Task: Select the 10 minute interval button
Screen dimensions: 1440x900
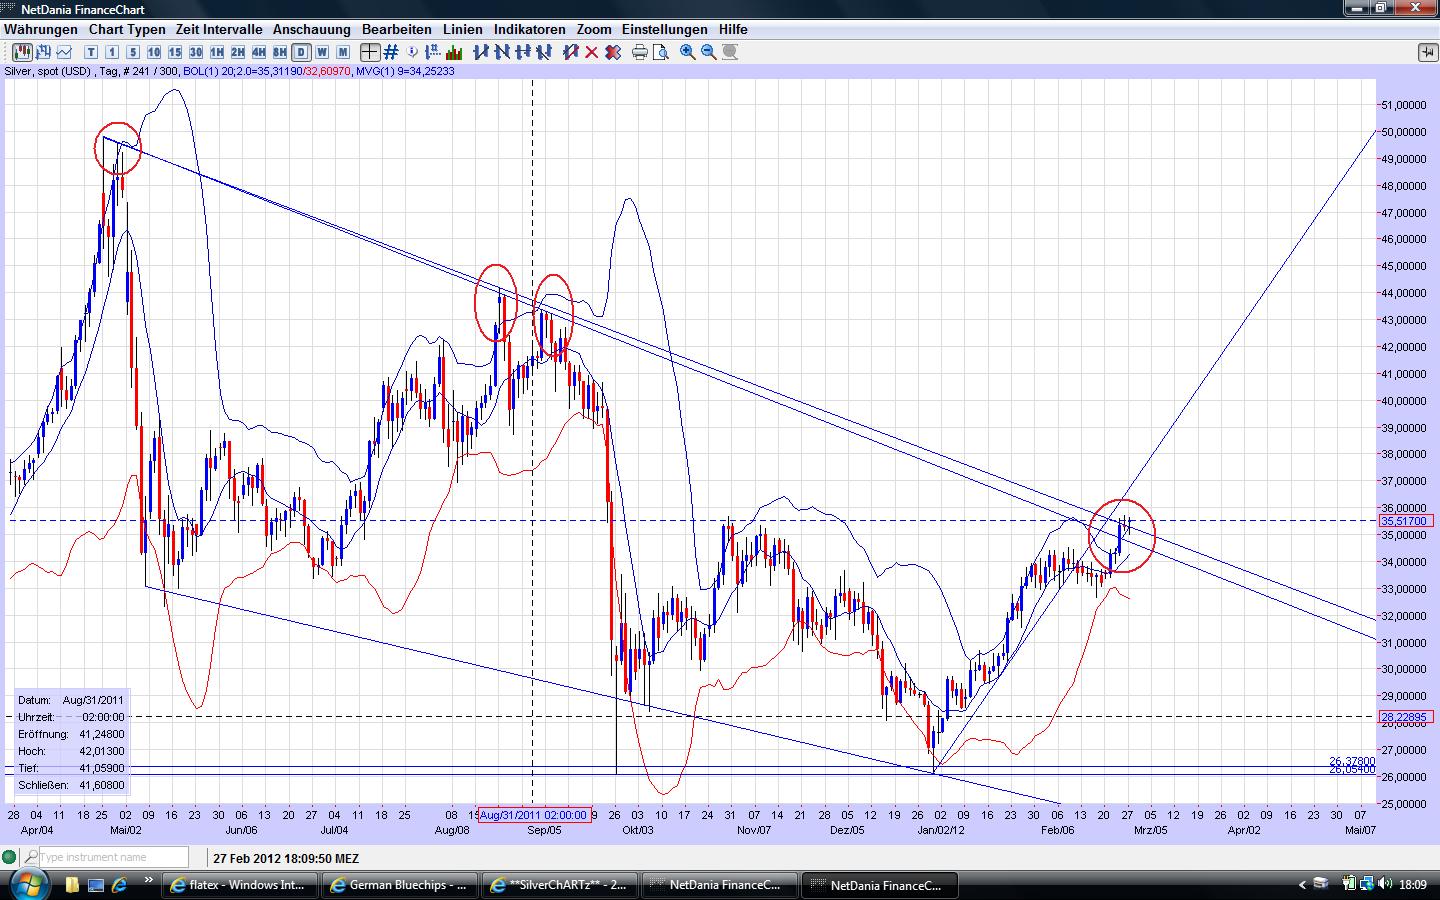Action: point(154,52)
